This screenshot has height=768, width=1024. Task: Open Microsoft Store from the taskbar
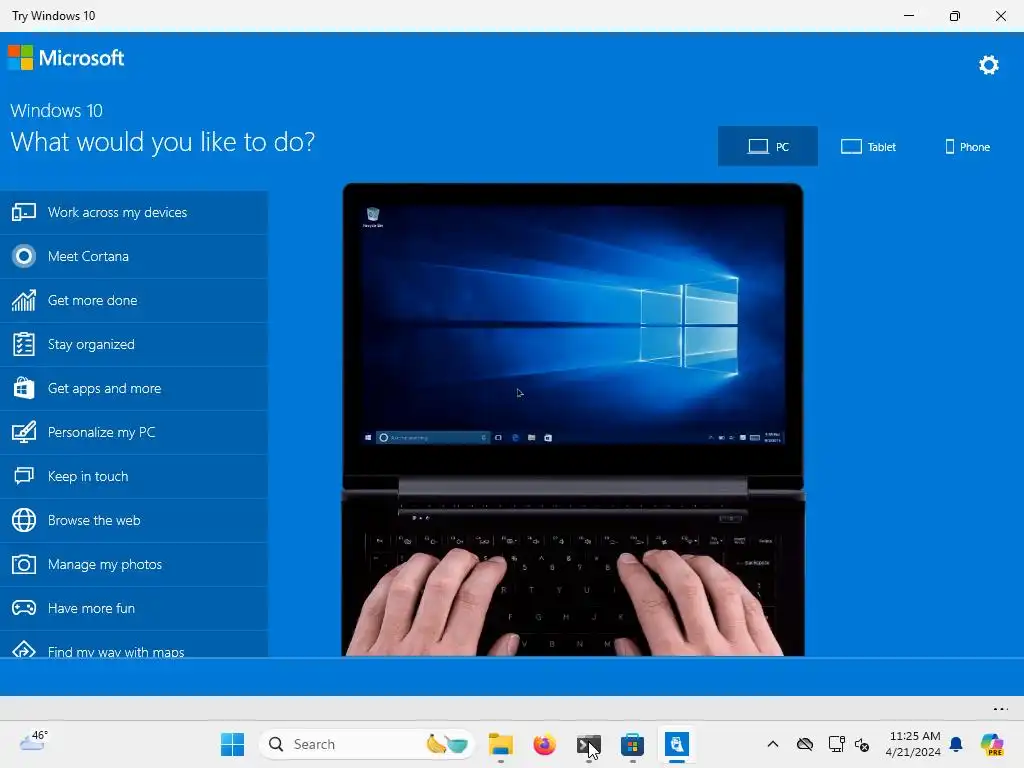[x=632, y=744]
